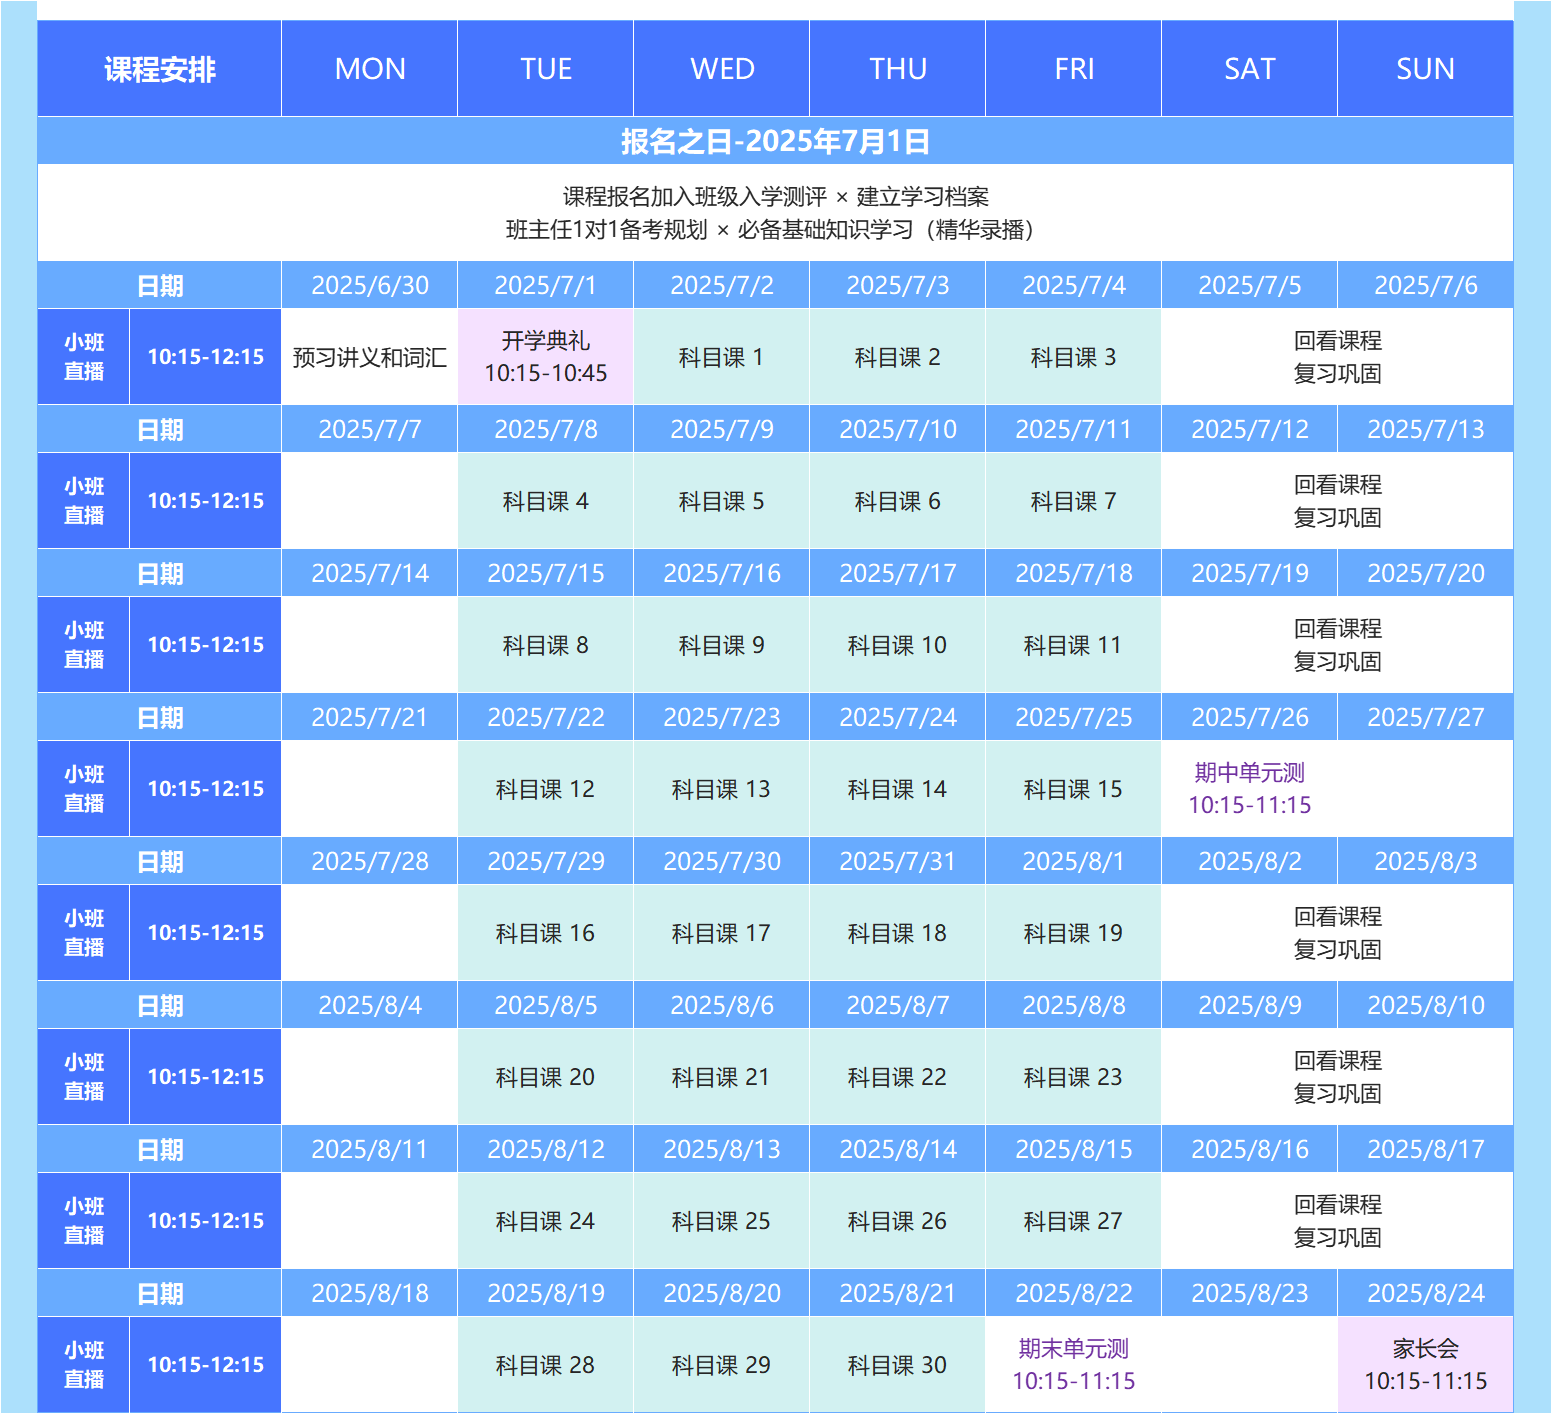Image resolution: width=1552 pixels, height=1413 pixels.
Task: Select the WED column header
Action: (x=721, y=69)
